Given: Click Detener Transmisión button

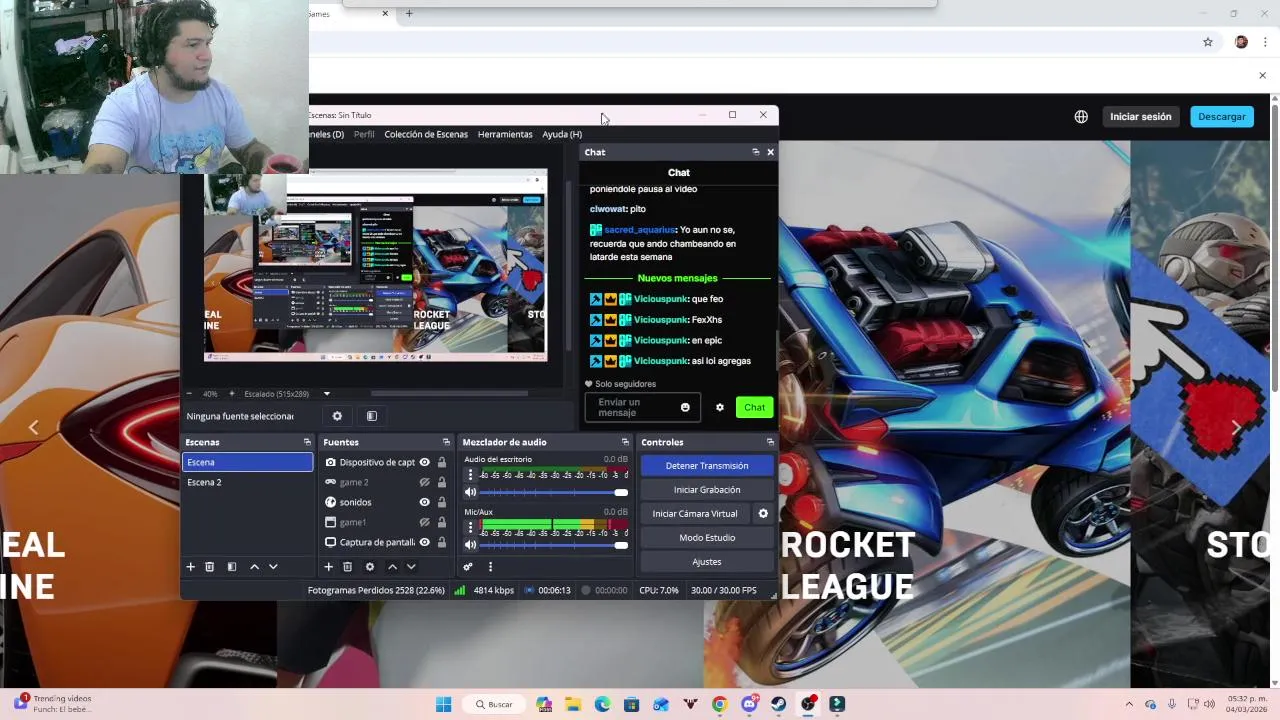Looking at the screenshot, I should click(x=707, y=466).
